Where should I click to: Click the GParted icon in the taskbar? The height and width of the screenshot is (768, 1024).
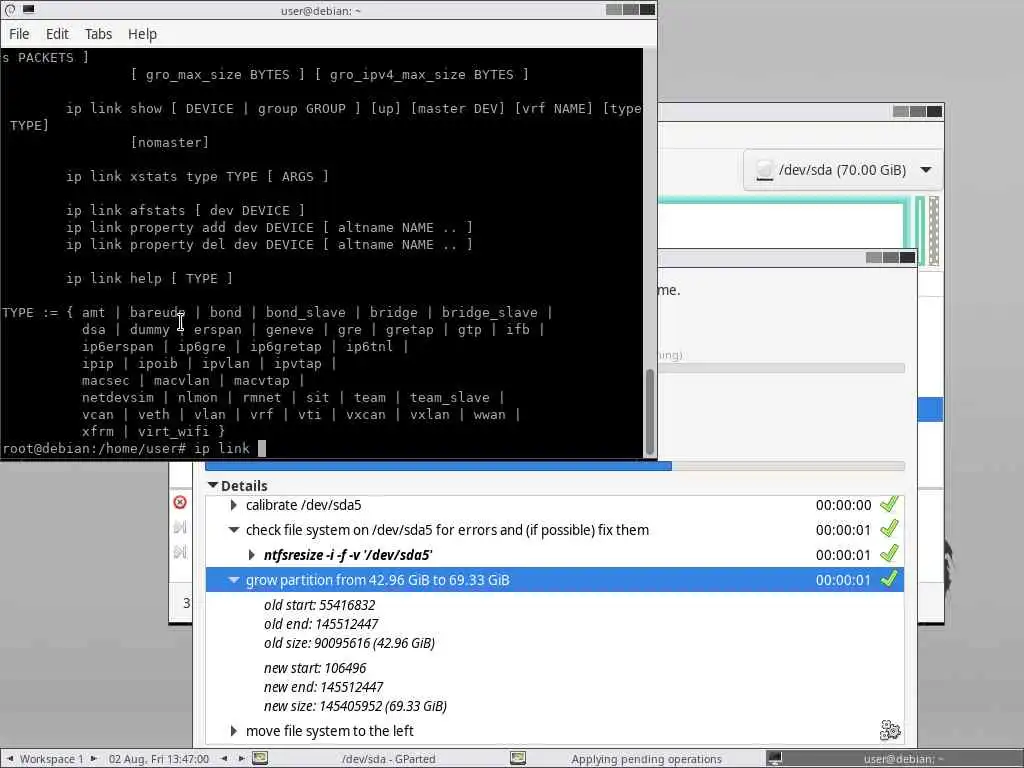pyautogui.click(x=260, y=758)
